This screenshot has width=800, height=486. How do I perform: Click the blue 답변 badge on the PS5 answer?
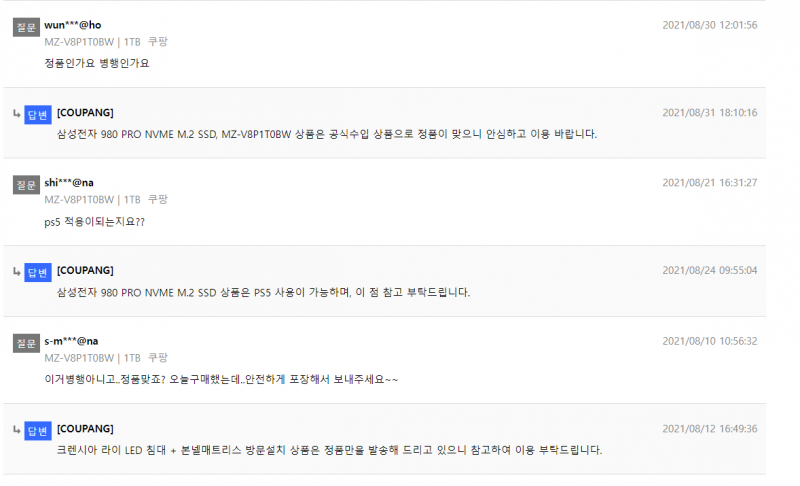(38, 272)
